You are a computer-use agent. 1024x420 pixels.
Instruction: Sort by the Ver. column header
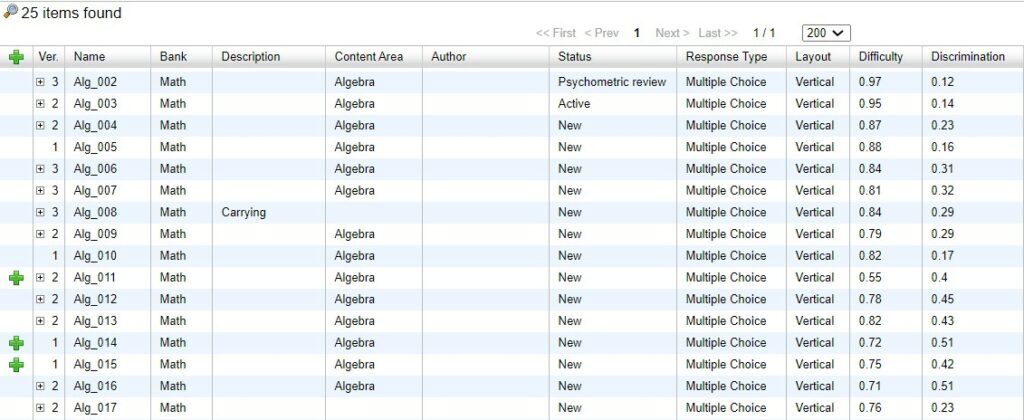tap(48, 57)
